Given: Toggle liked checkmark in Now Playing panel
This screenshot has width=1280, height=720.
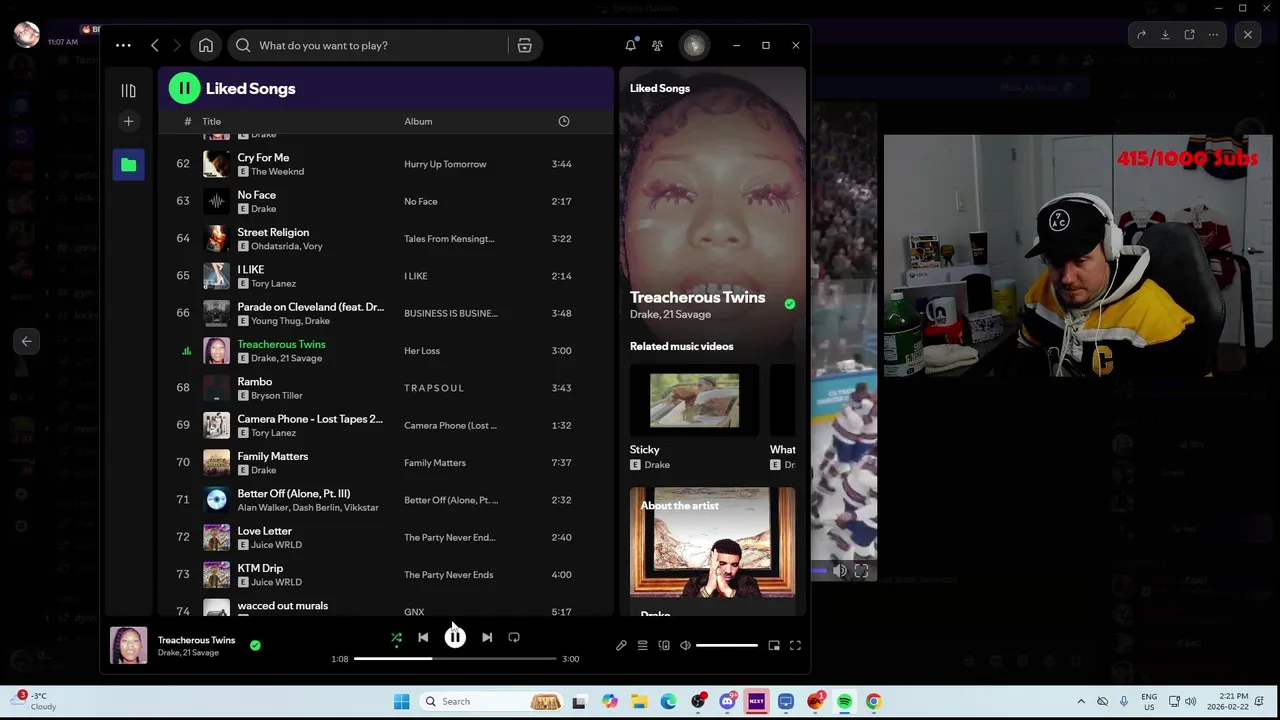Looking at the screenshot, I should (790, 304).
